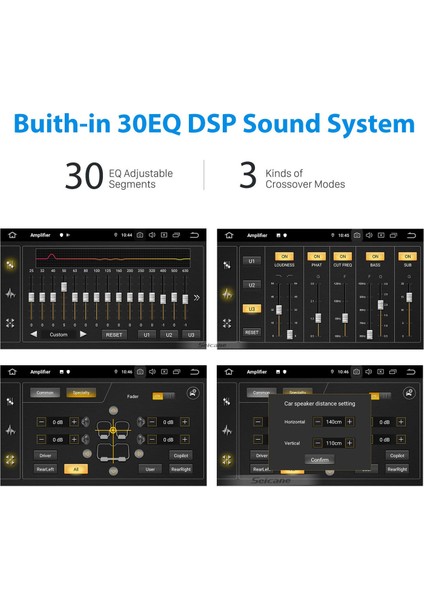Select RearRight position in the Fader screen
This screenshot has height=600, width=424.
(x=181, y=469)
